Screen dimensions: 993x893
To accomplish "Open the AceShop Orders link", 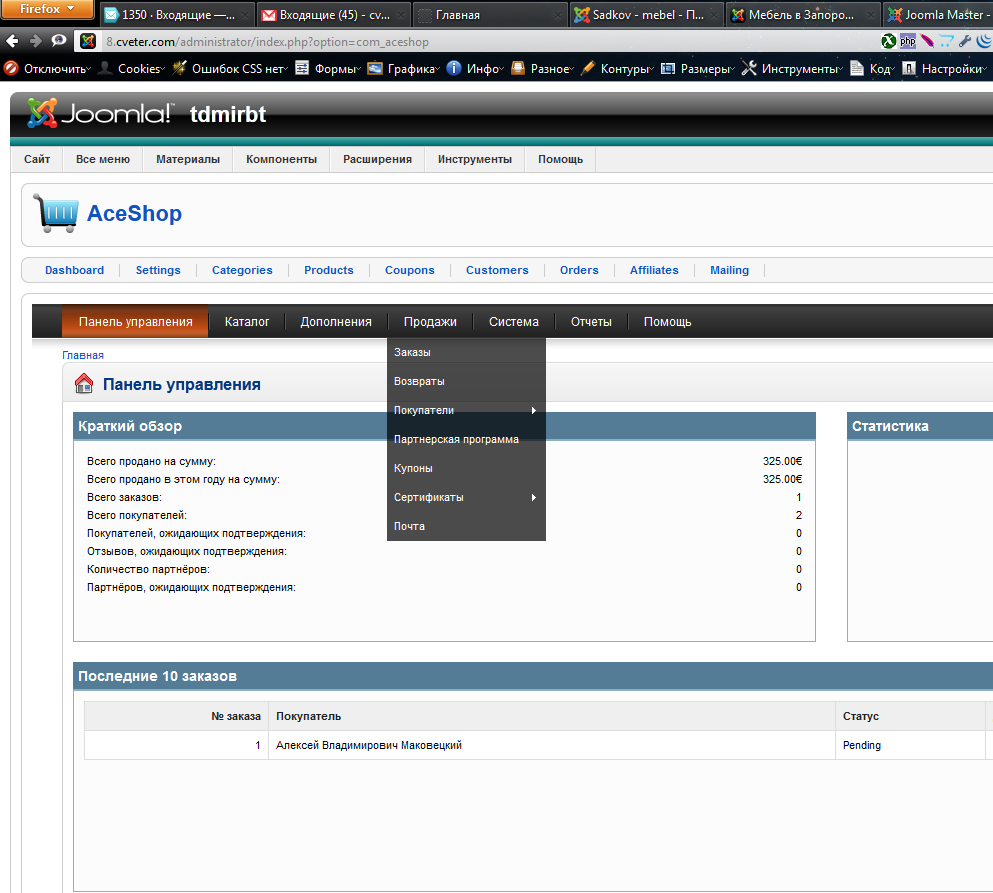I will [579, 270].
